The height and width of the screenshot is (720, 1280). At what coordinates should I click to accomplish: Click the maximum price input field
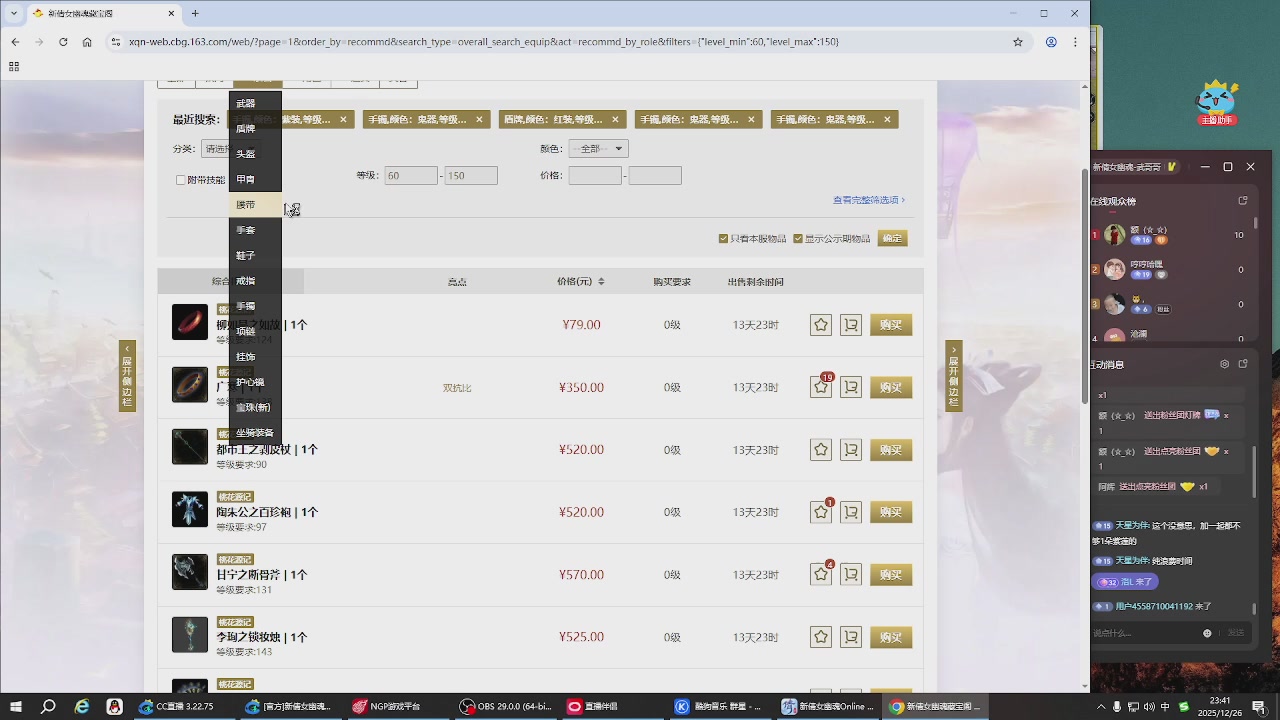click(655, 176)
